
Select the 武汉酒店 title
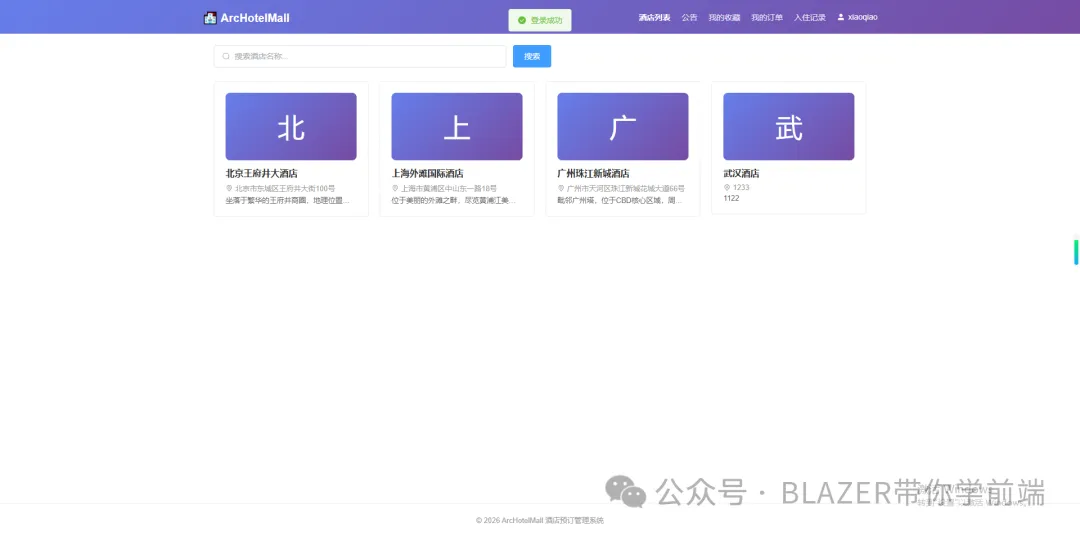coord(741,174)
